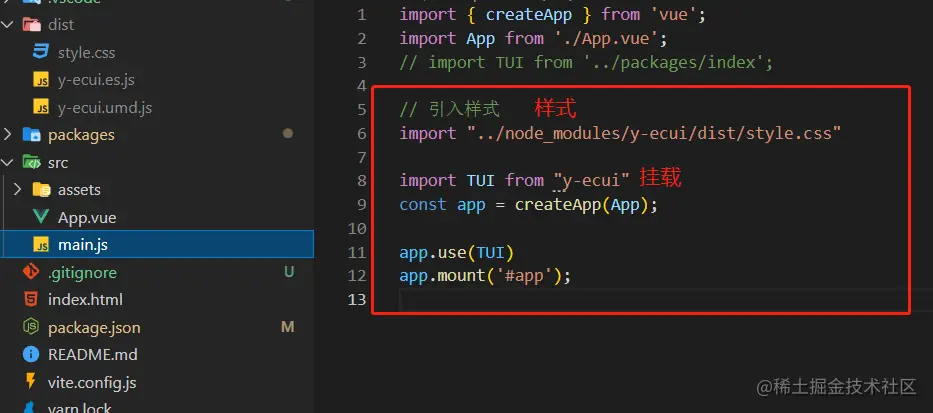This screenshot has height=413, width=933.
Task: Click the "y-ecui" import string
Action: point(592,180)
